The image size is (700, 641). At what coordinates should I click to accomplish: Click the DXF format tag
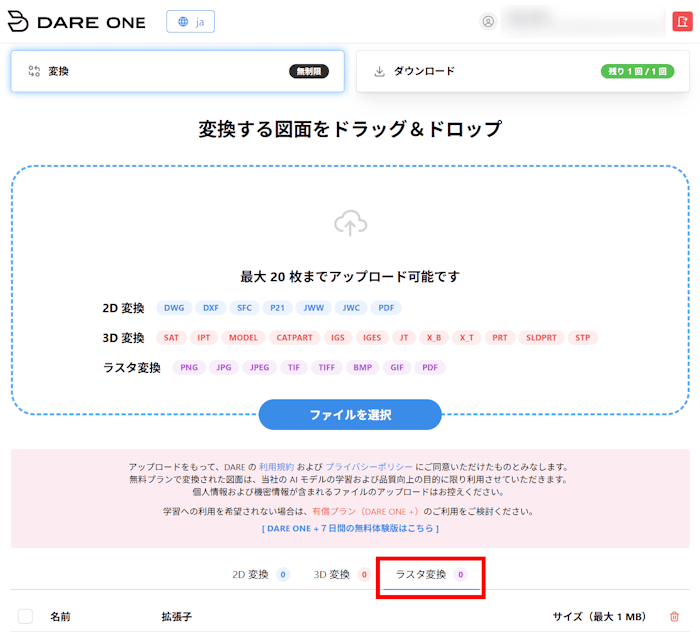[x=211, y=308]
